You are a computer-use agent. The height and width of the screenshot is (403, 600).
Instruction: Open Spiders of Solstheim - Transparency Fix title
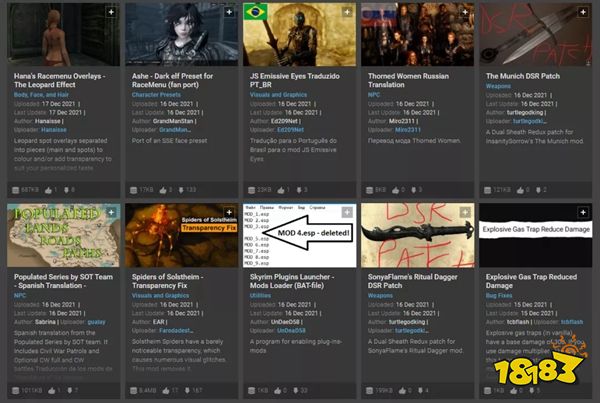click(x=168, y=281)
